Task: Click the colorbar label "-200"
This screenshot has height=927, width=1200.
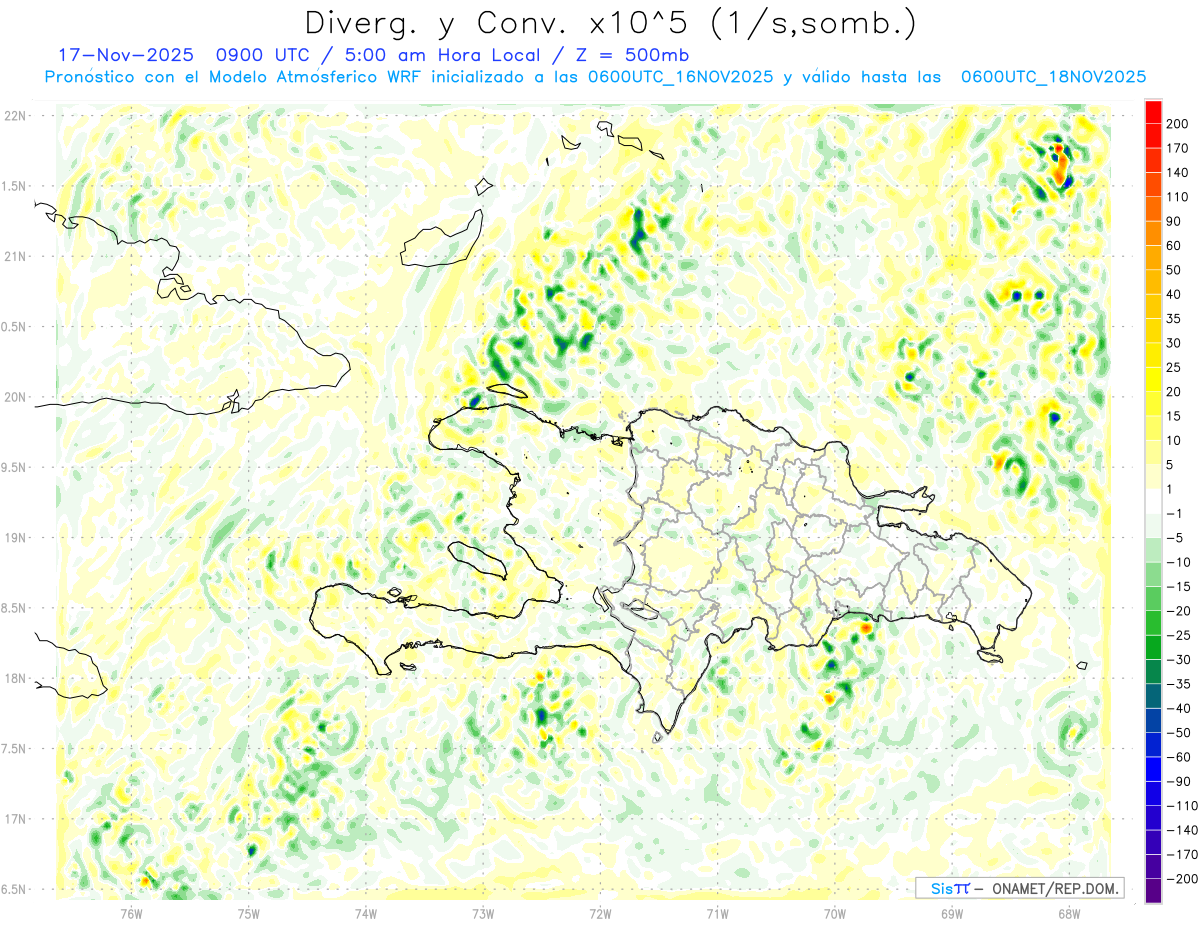Action: (x=1183, y=879)
